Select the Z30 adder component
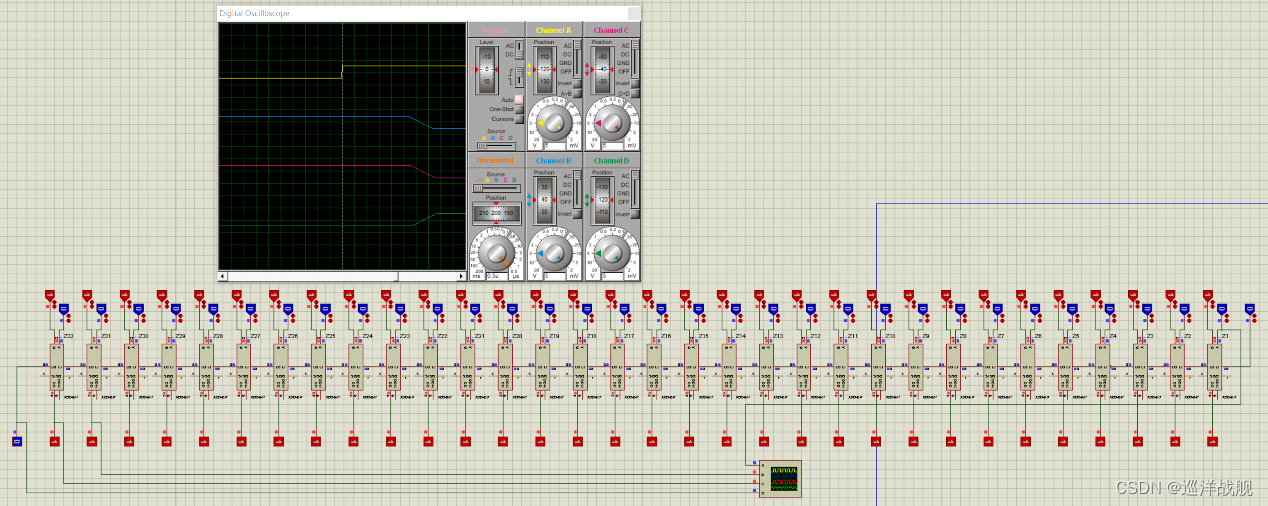The height and width of the screenshot is (506, 1268). click(132, 366)
